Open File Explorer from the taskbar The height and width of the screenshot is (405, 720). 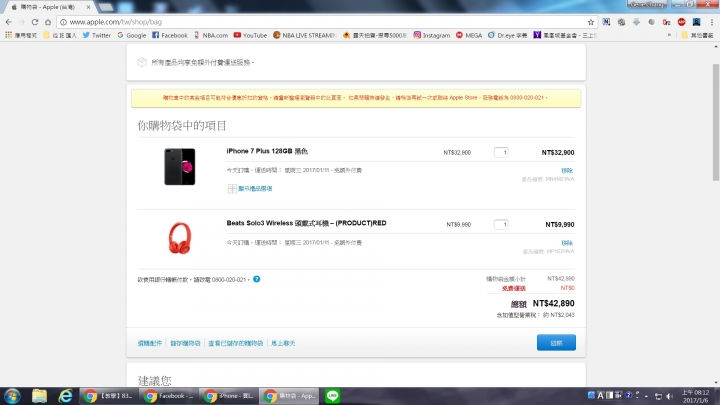click(39, 396)
